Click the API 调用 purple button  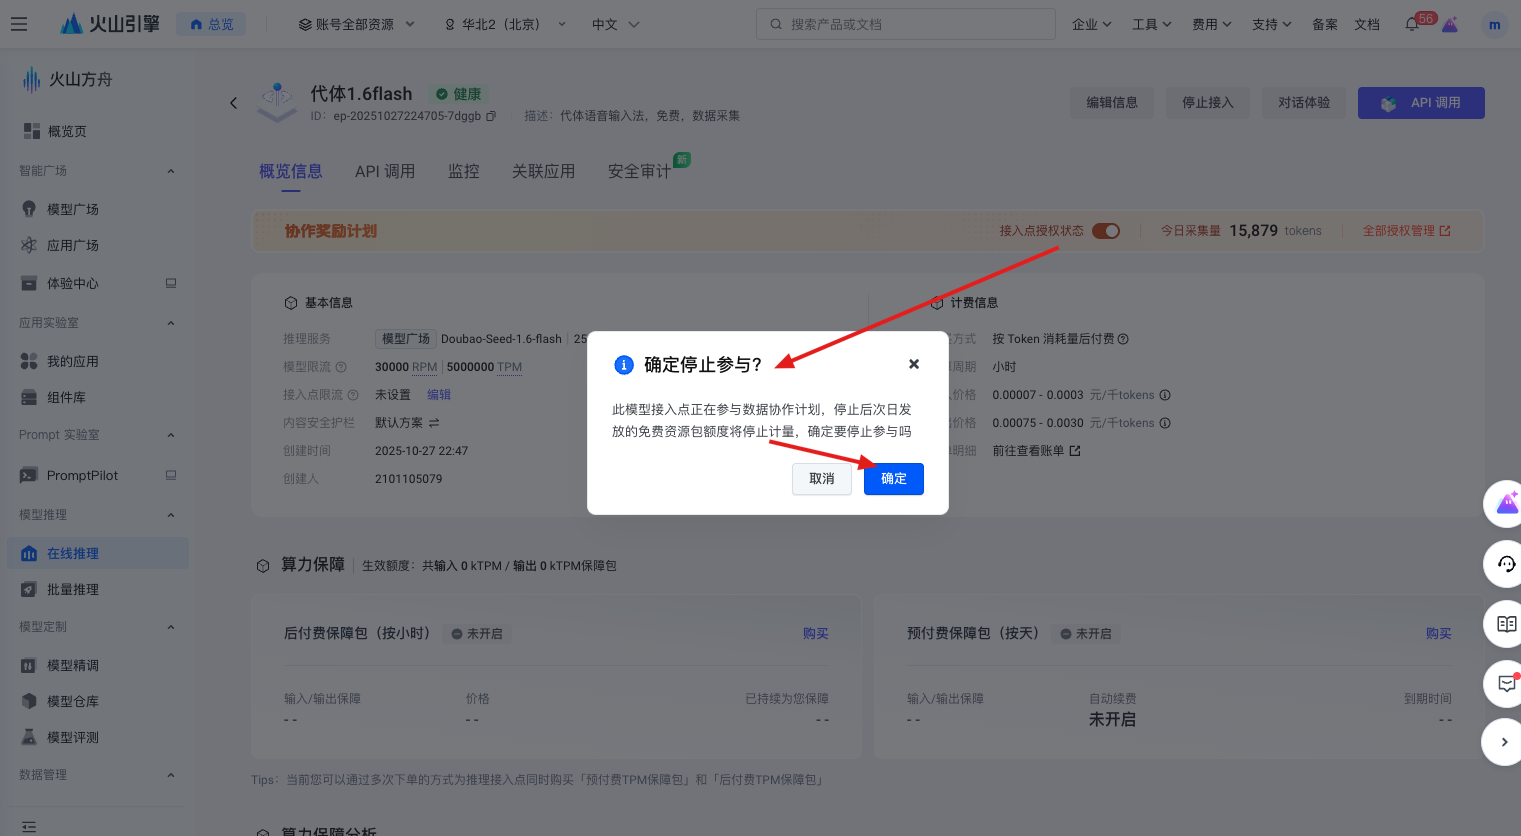click(1421, 103)
